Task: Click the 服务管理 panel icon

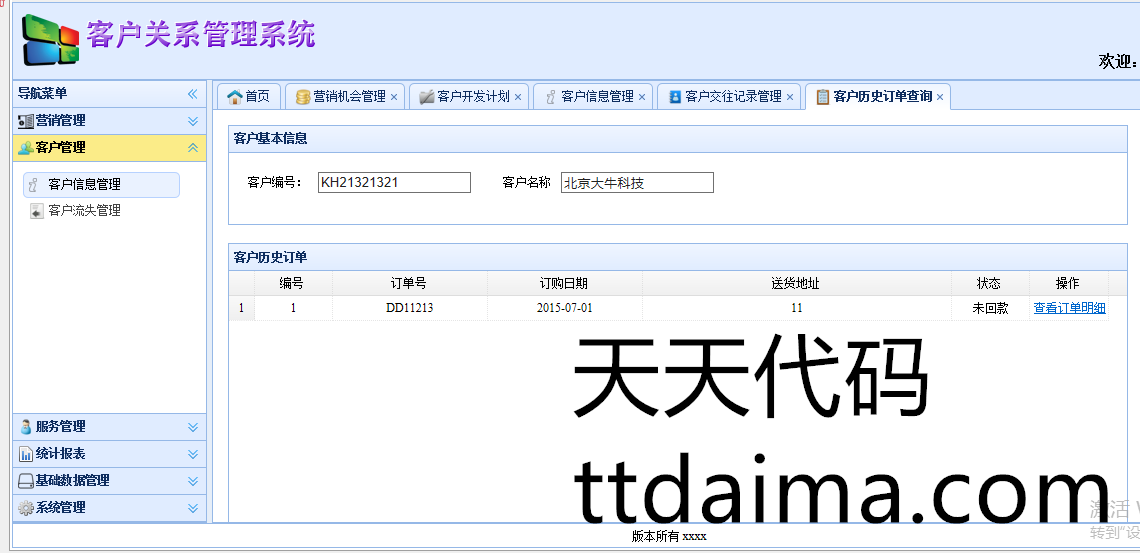Action: point(26,427)
